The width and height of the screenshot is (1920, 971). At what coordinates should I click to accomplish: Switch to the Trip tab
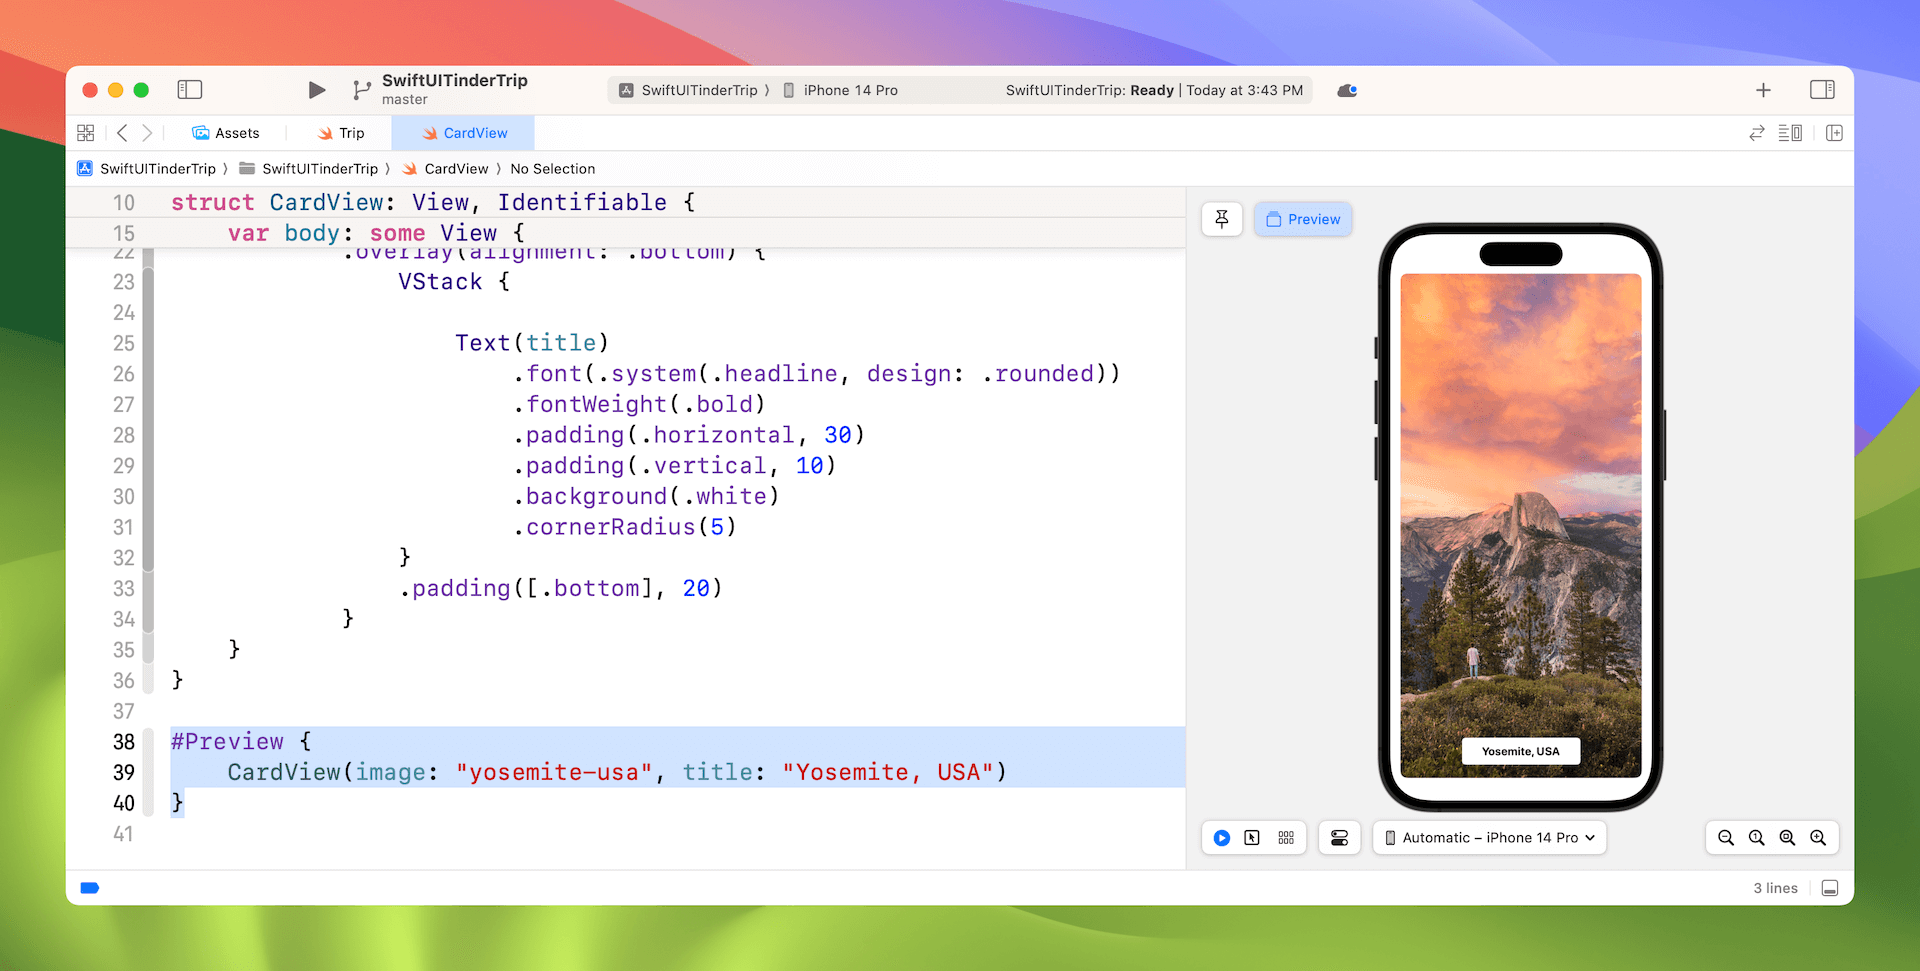tap(340, 133)
